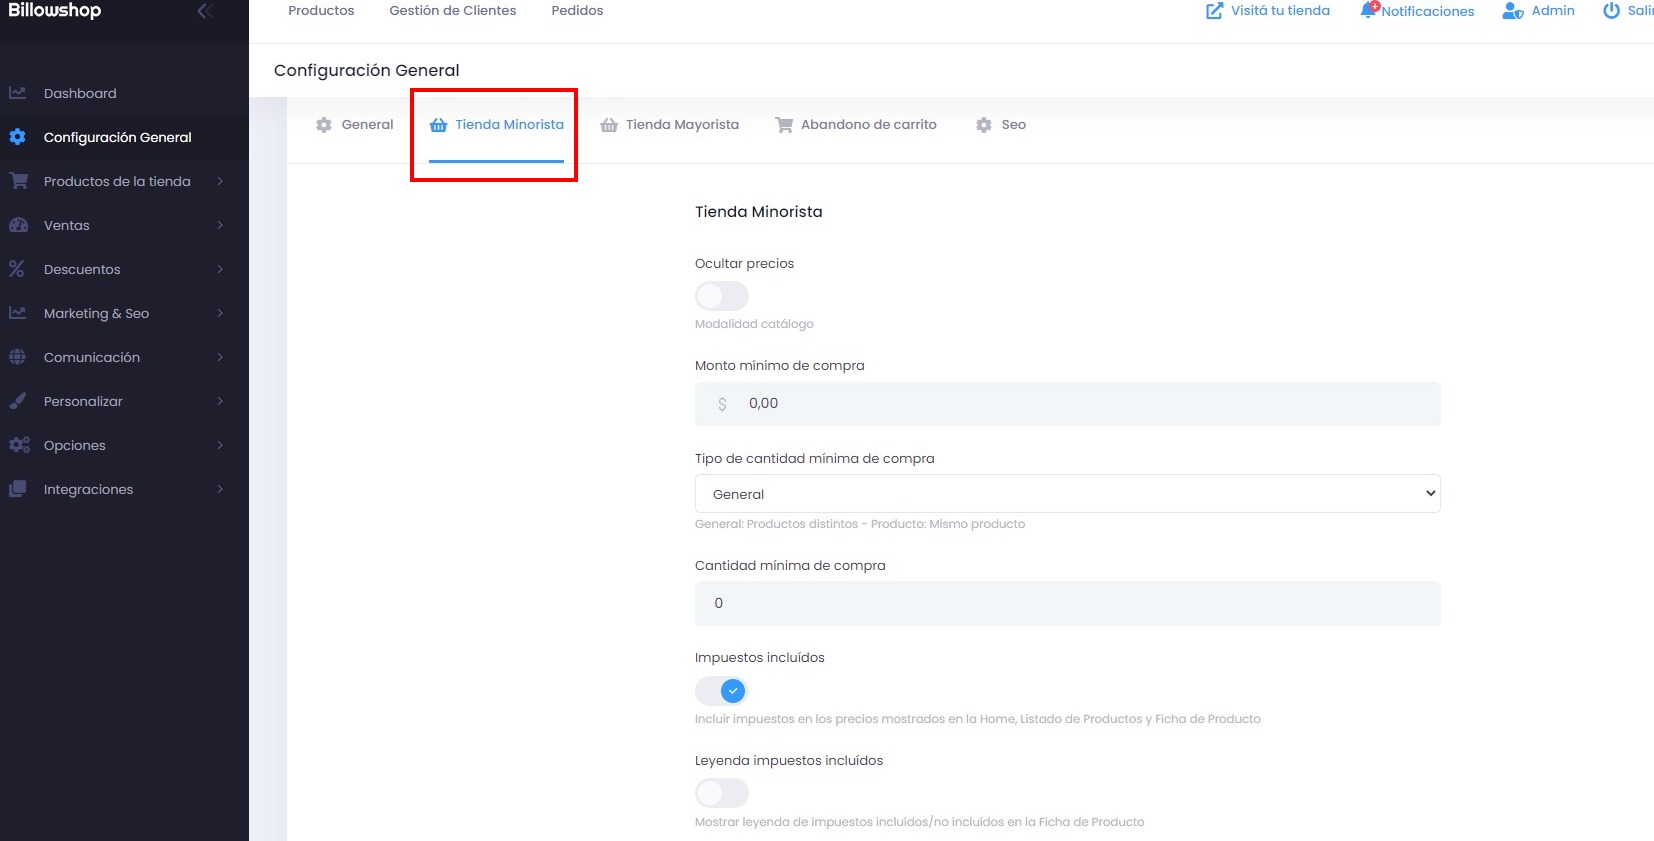Go to Gestión de Clientes in the top menu

pyautogui.click(x=452, y=11)
